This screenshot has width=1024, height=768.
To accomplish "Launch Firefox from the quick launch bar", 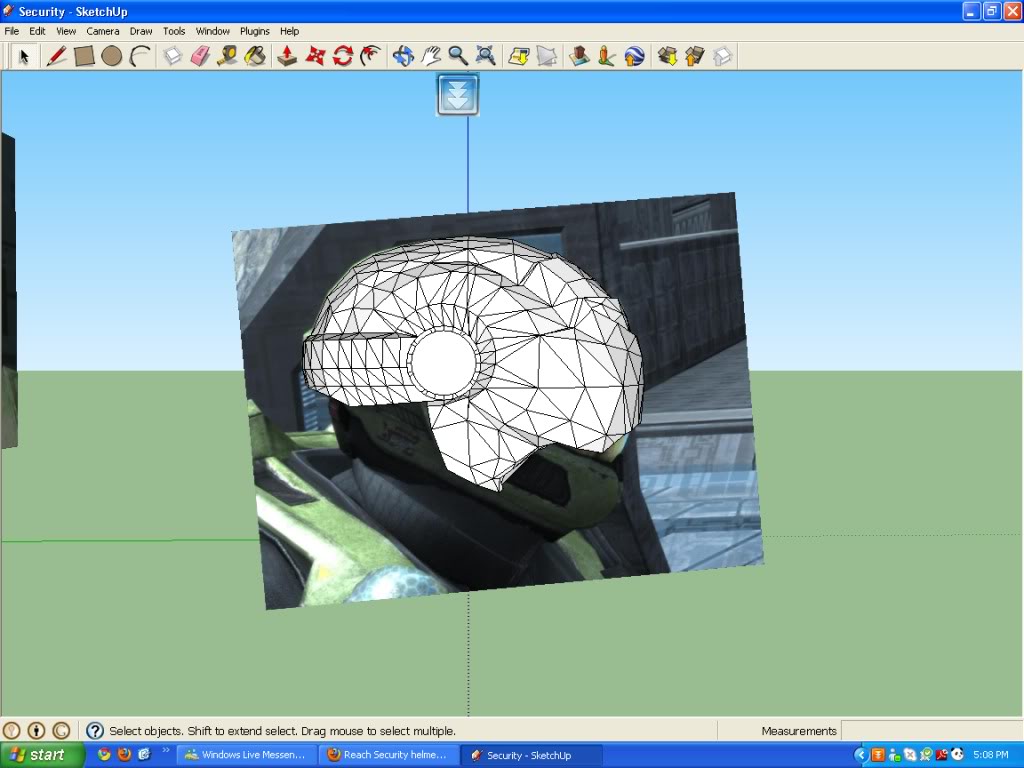I will coord(124,755).
